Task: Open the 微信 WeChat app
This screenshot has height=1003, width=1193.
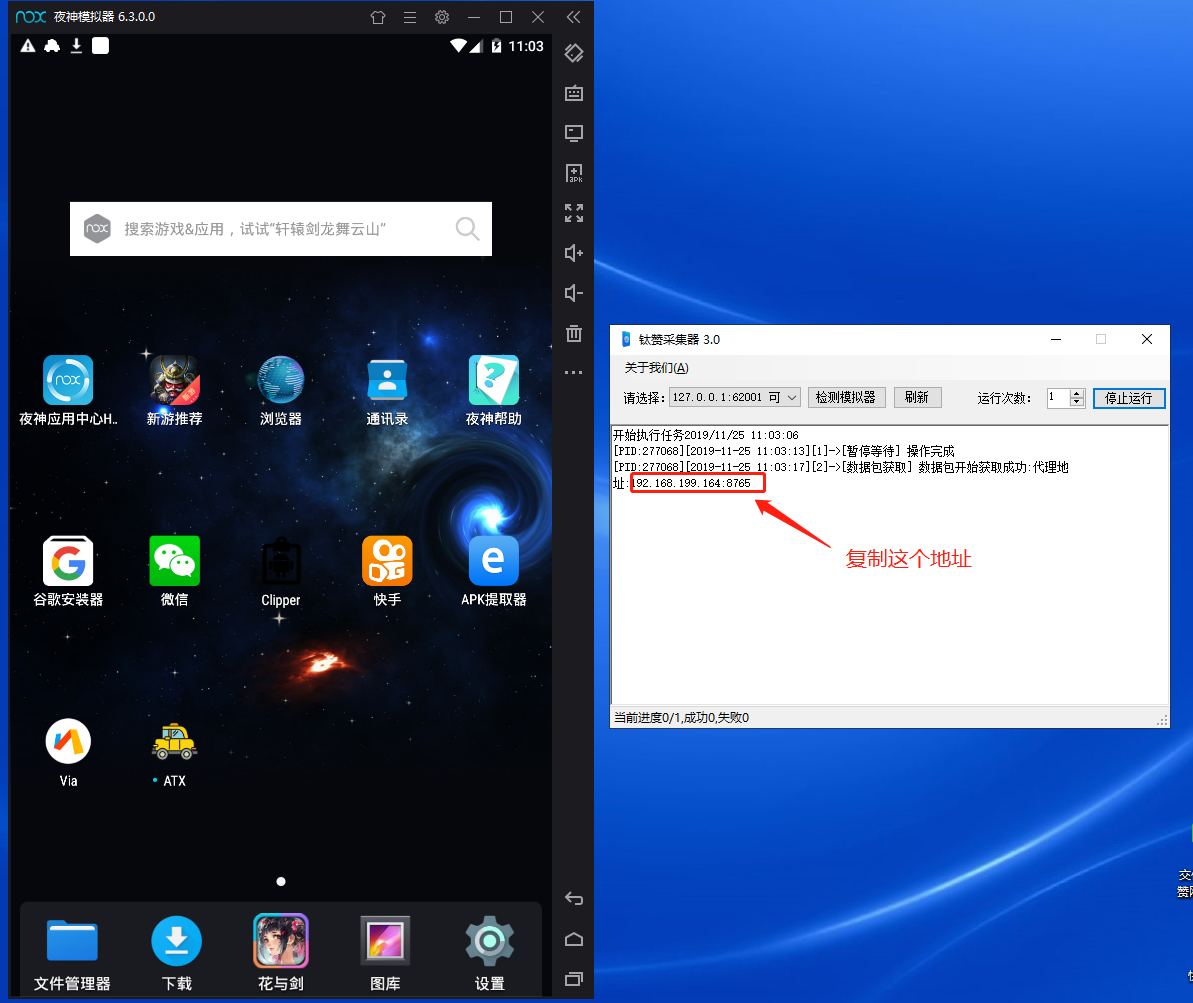Action: point(174,561)
